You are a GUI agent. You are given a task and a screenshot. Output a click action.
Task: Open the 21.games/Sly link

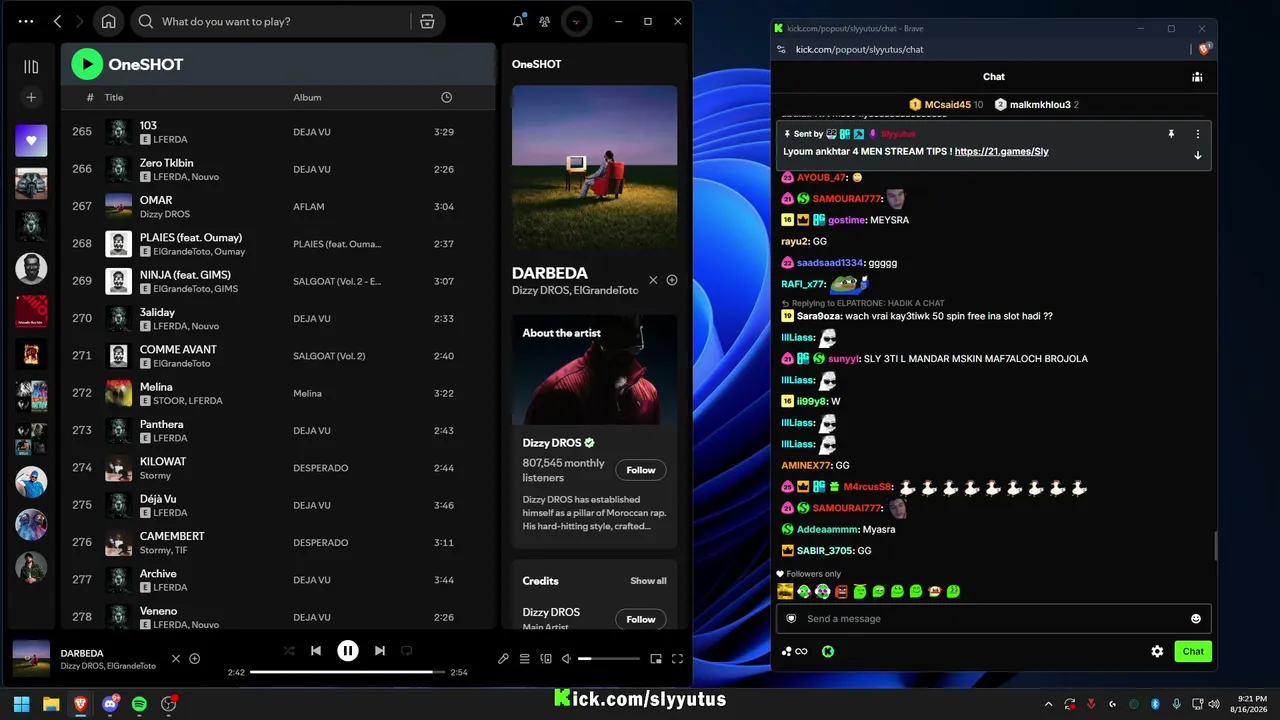click(x=1001, y=152)
